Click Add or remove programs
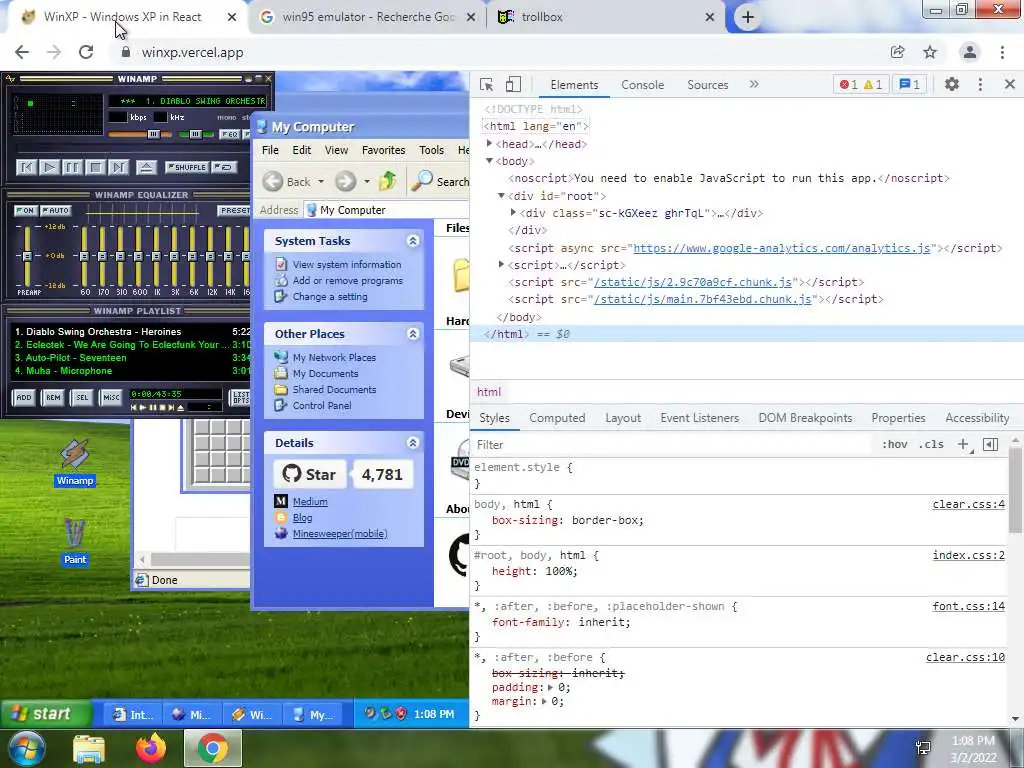Viewport: 1024px width, 768px height. pyautogui.click(x=347, y=281)
